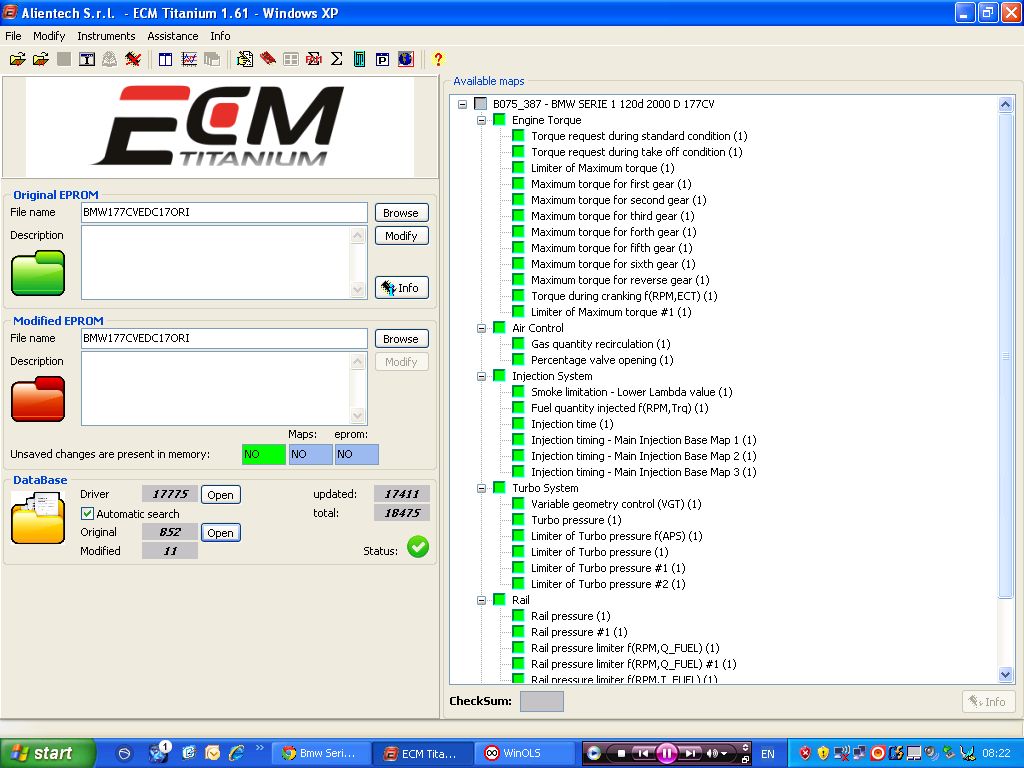Toggle checkbox for Gas quantity recirculation (1)
This screenshot has width=1024, height=768.
[519, 344]
